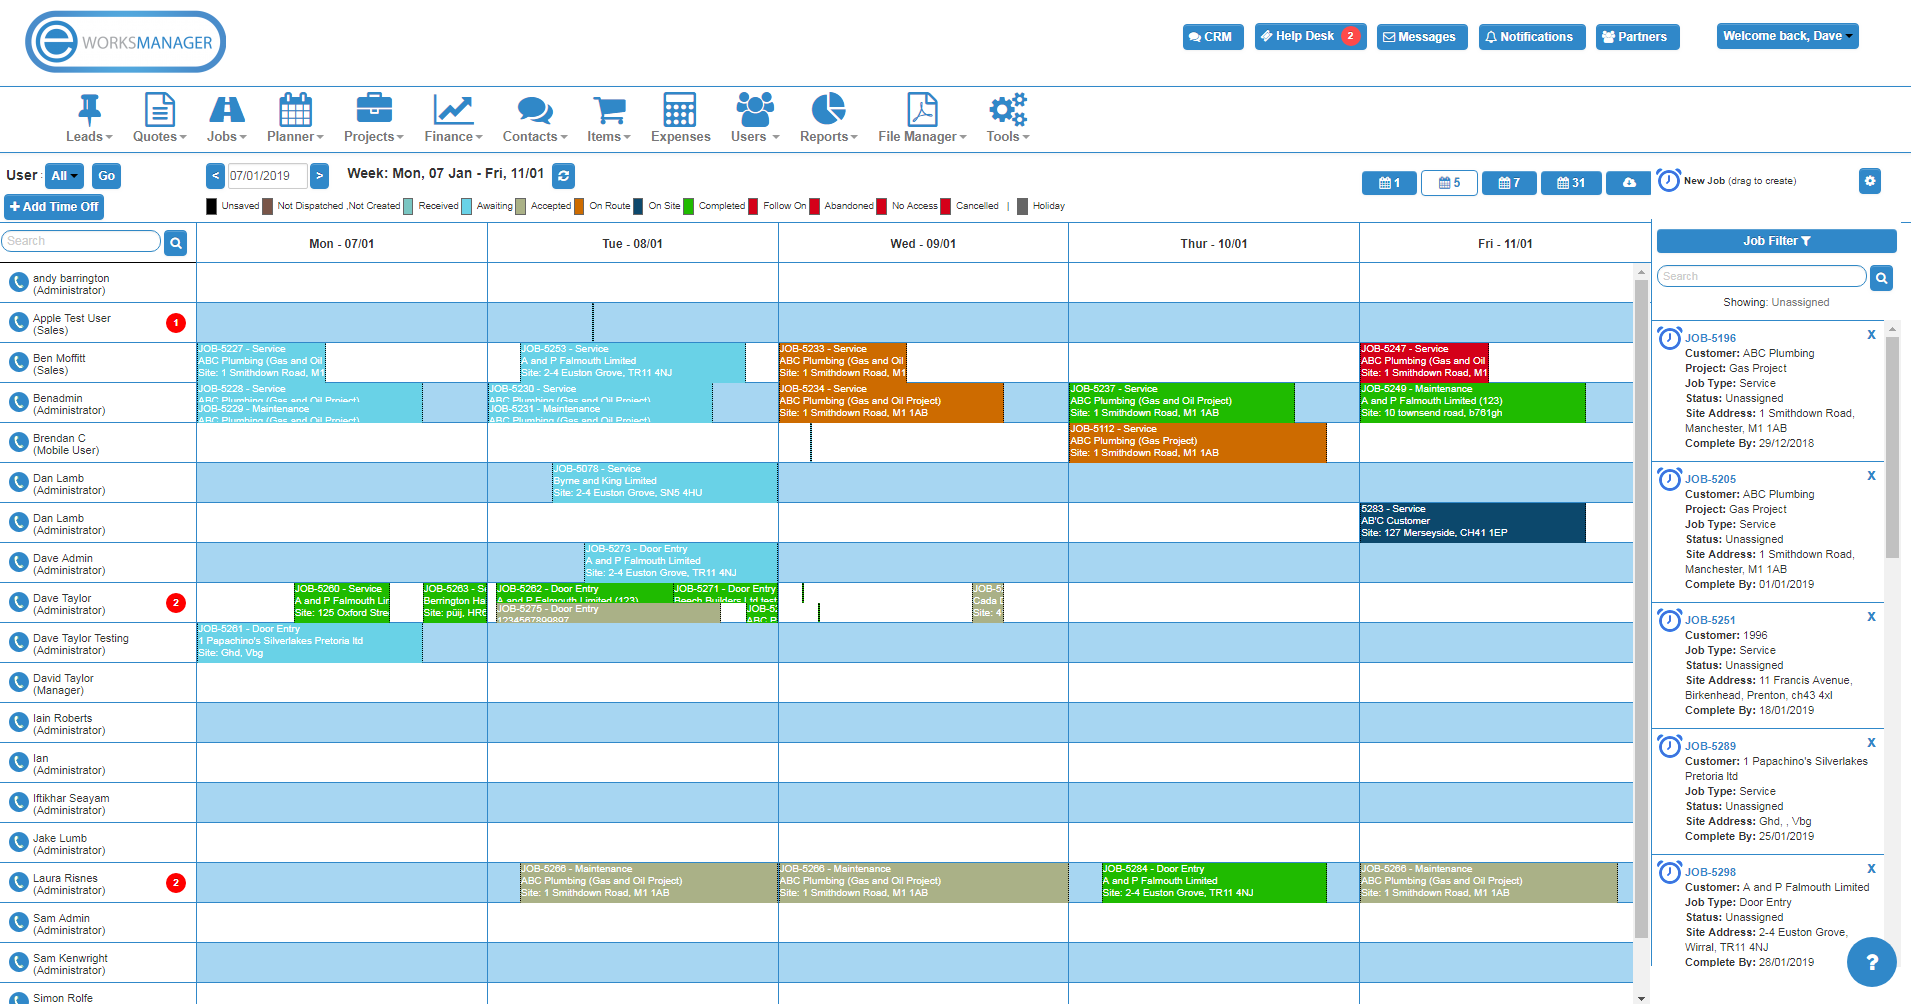Click the Add Time Off button
Viewport: 1911px width, 1004px height.
(54, 206)
